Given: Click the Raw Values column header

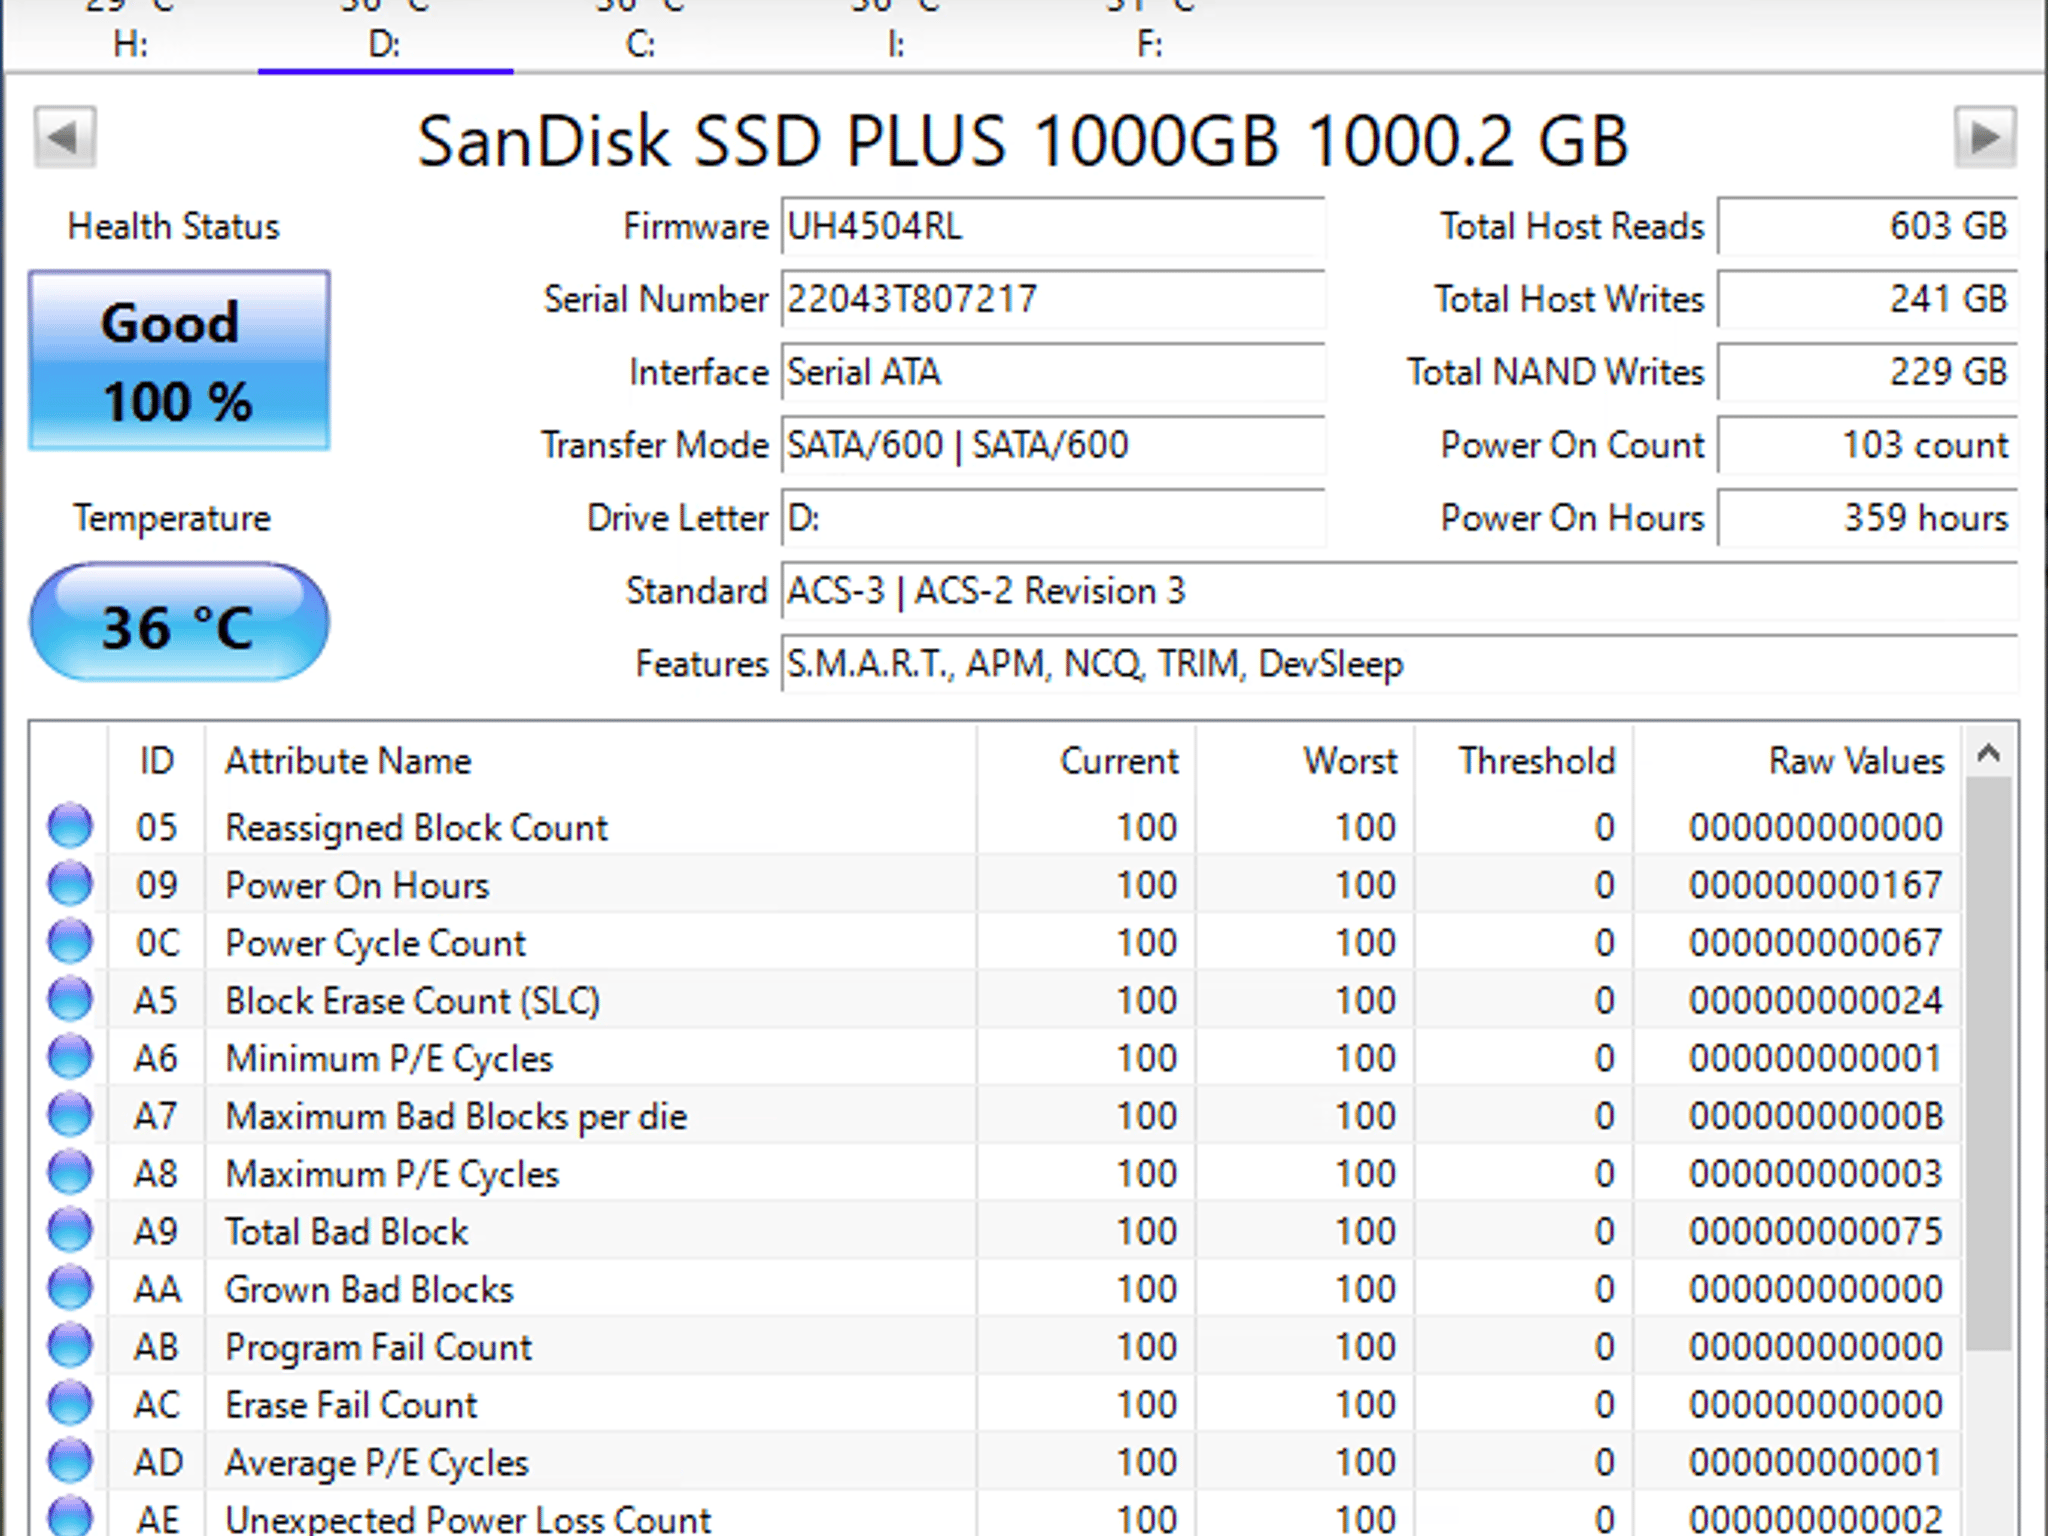Looking at the screenshot, I should [1797, 762].
